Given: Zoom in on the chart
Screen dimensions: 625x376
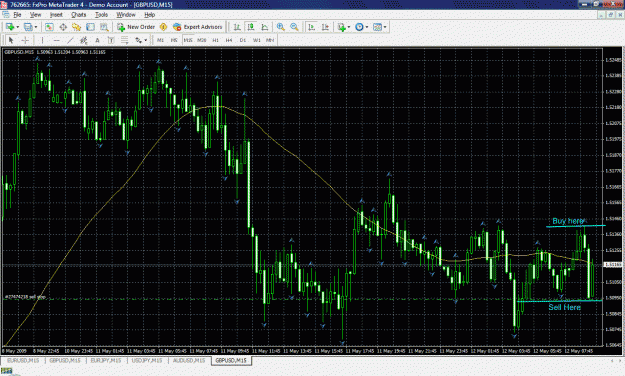Looking at the screenshot, I should (x=281, y=27).
